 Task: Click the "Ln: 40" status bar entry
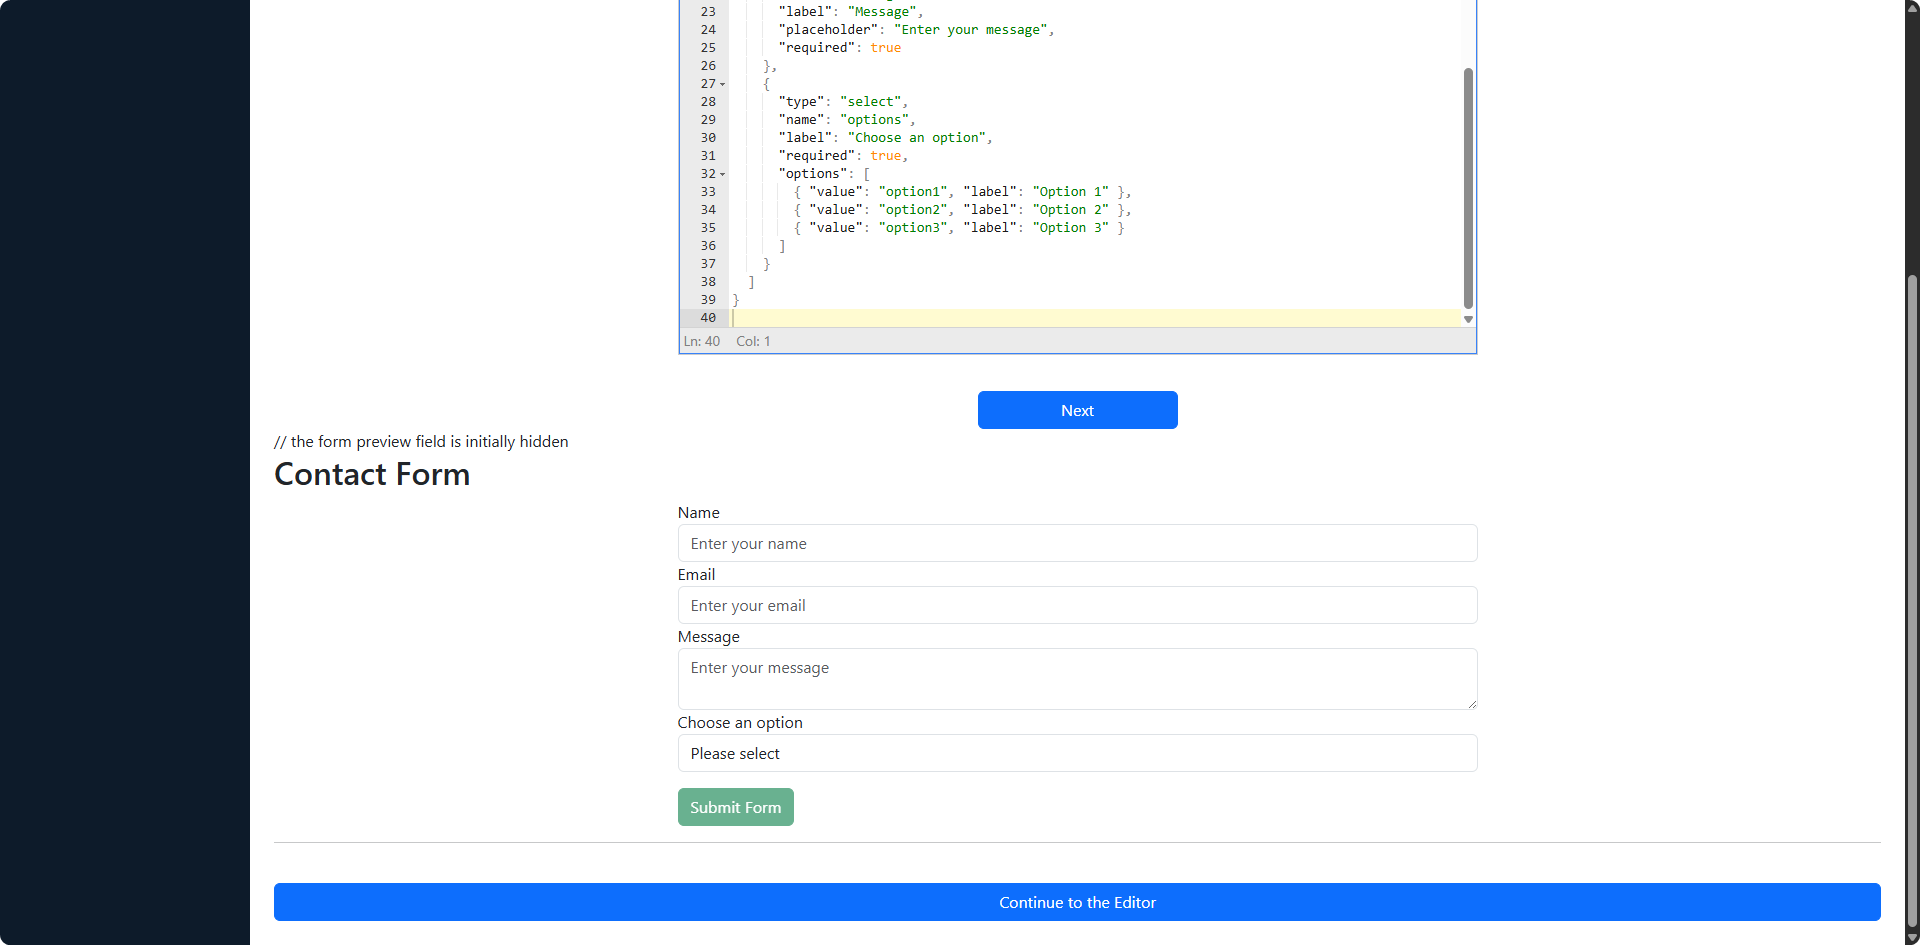coord(702,341)
